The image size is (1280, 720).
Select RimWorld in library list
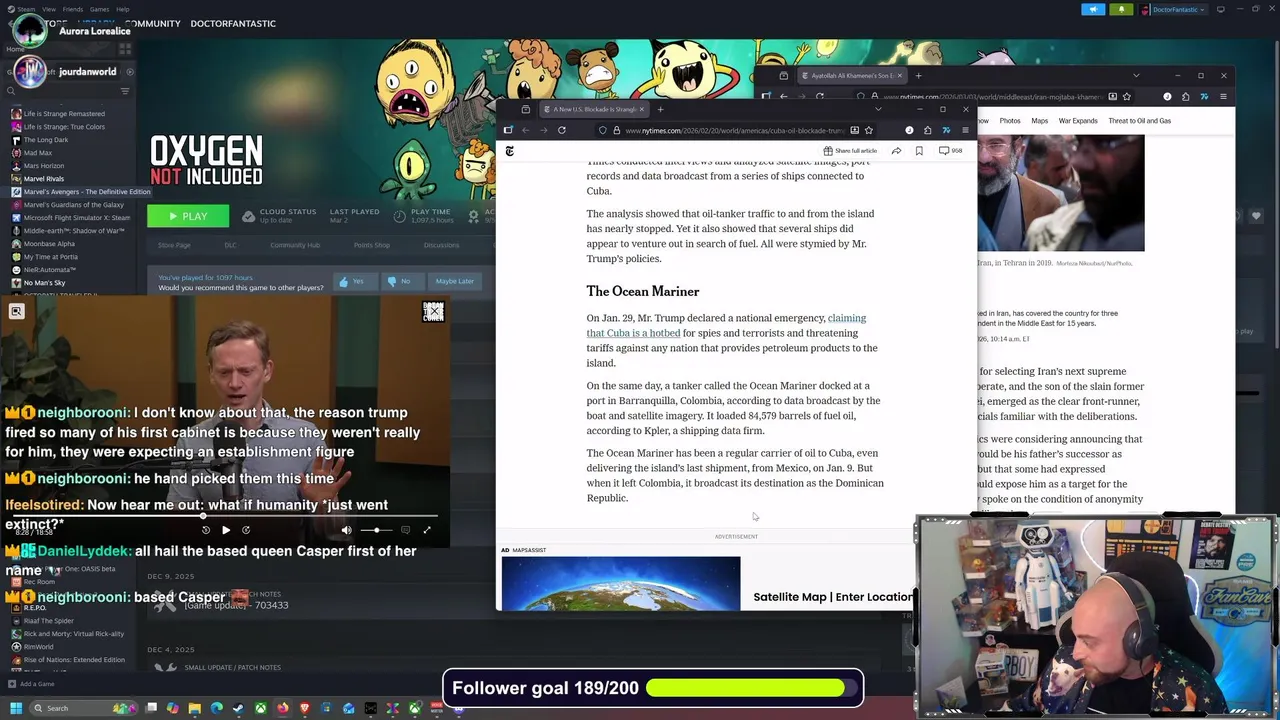pyautogui.click(x=38, y=647)
